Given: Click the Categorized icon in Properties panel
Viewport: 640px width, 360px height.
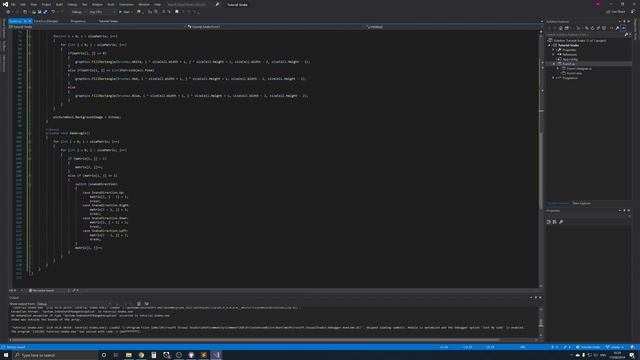Looking at the screenshot, I should click(549, 222).
